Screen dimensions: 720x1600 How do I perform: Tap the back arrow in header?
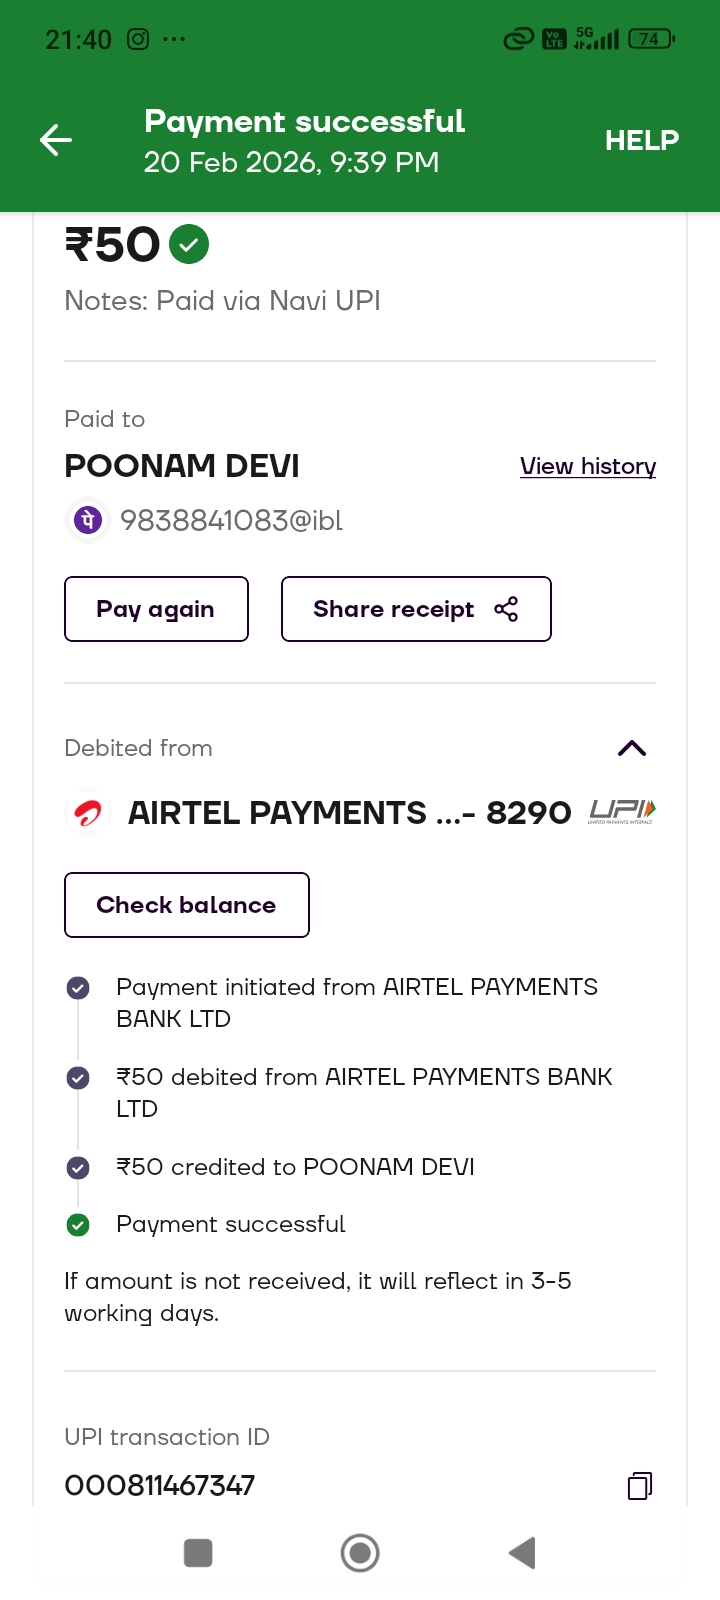[56, 140]
